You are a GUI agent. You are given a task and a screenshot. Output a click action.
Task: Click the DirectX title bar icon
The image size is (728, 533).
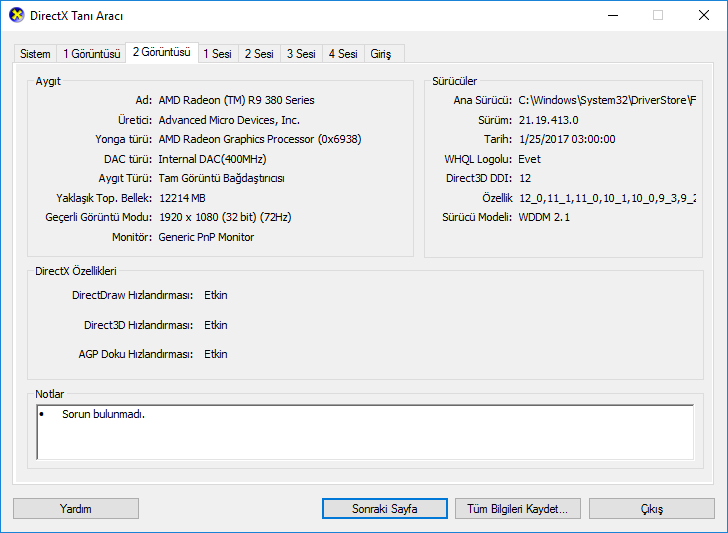pos(17,15)
